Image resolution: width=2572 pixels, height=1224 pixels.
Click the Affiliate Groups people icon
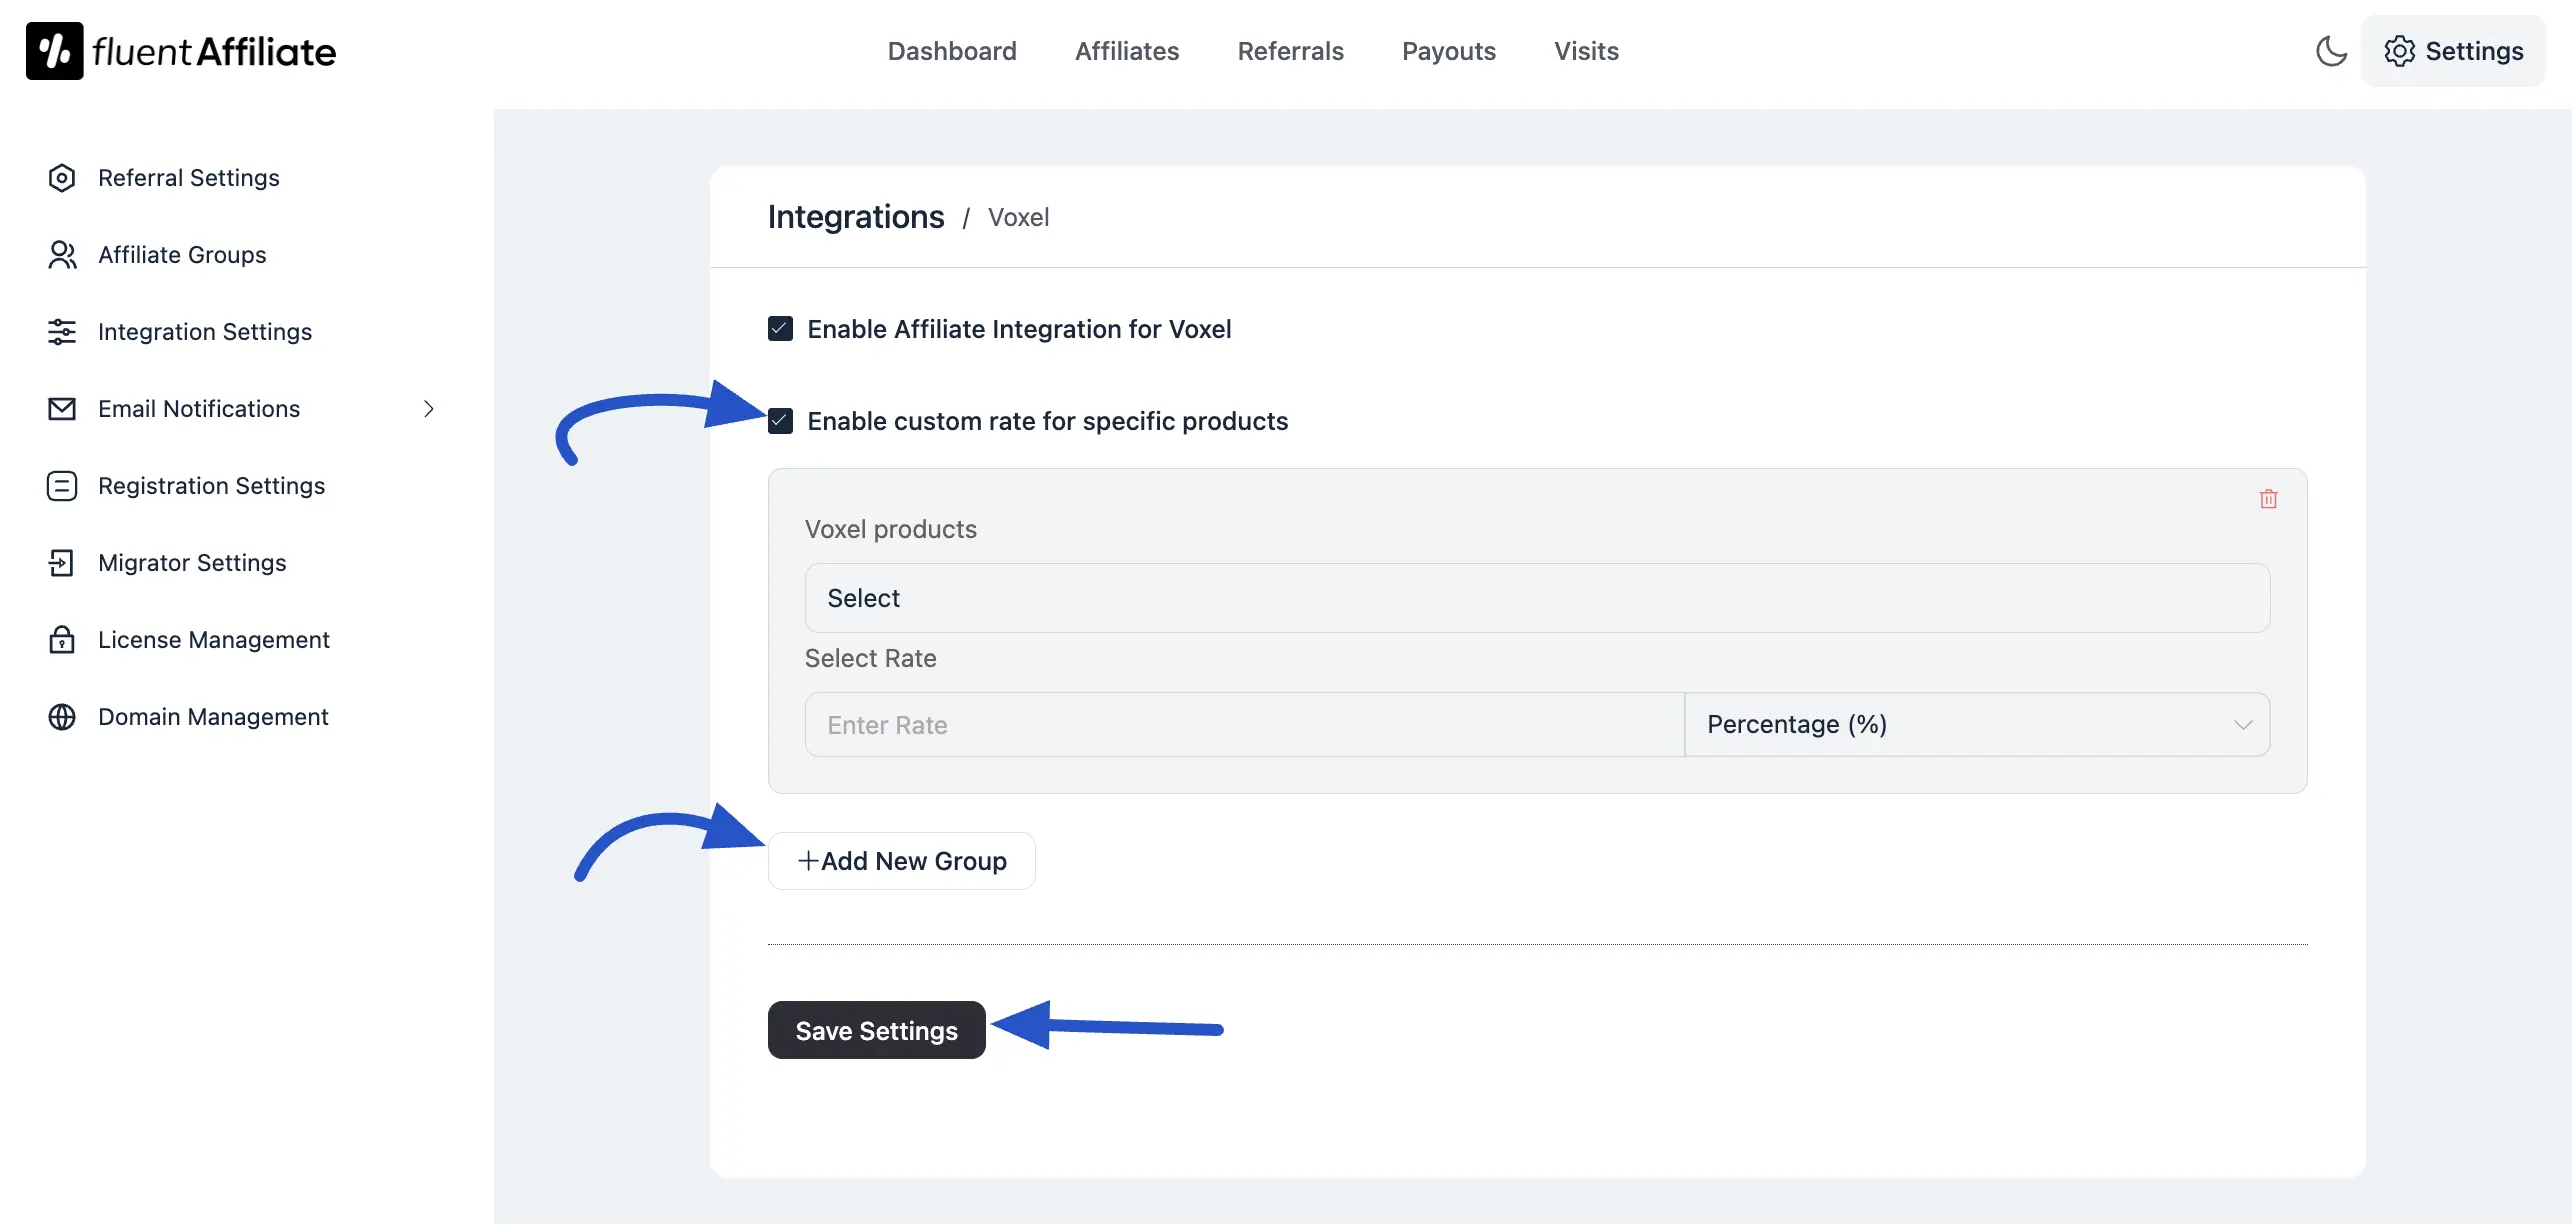tap(62, 255)
